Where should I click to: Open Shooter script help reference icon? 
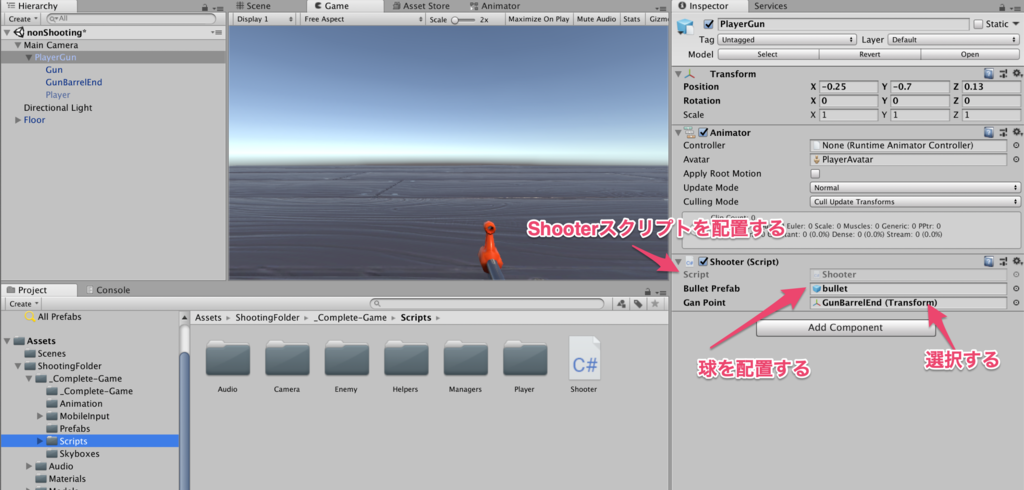pos(989,261)
